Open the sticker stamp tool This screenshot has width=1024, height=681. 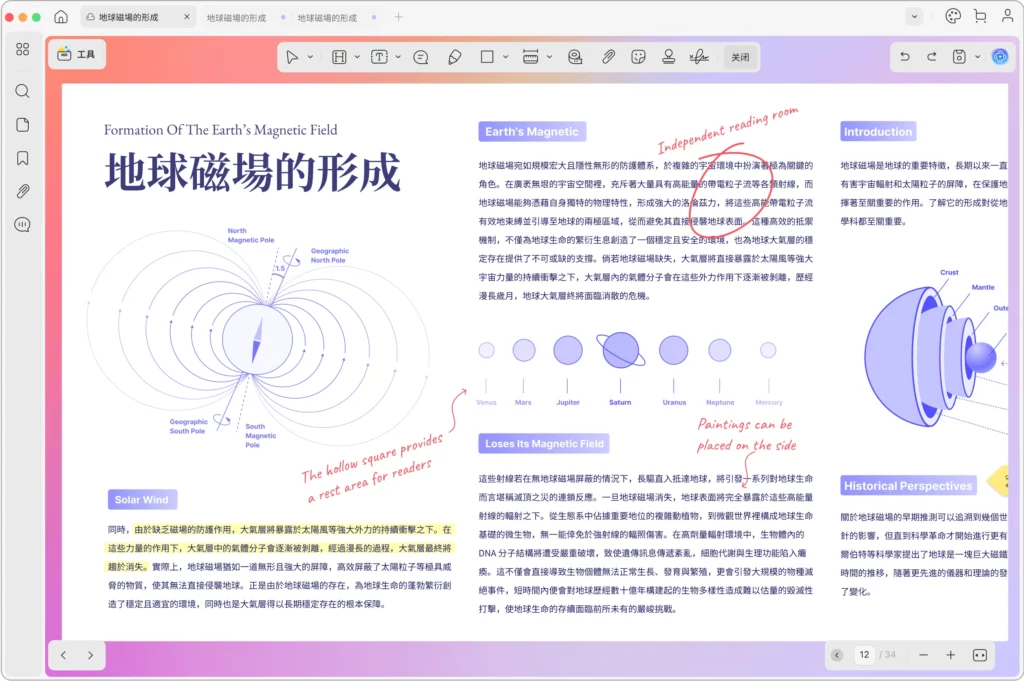coord(637,56)
